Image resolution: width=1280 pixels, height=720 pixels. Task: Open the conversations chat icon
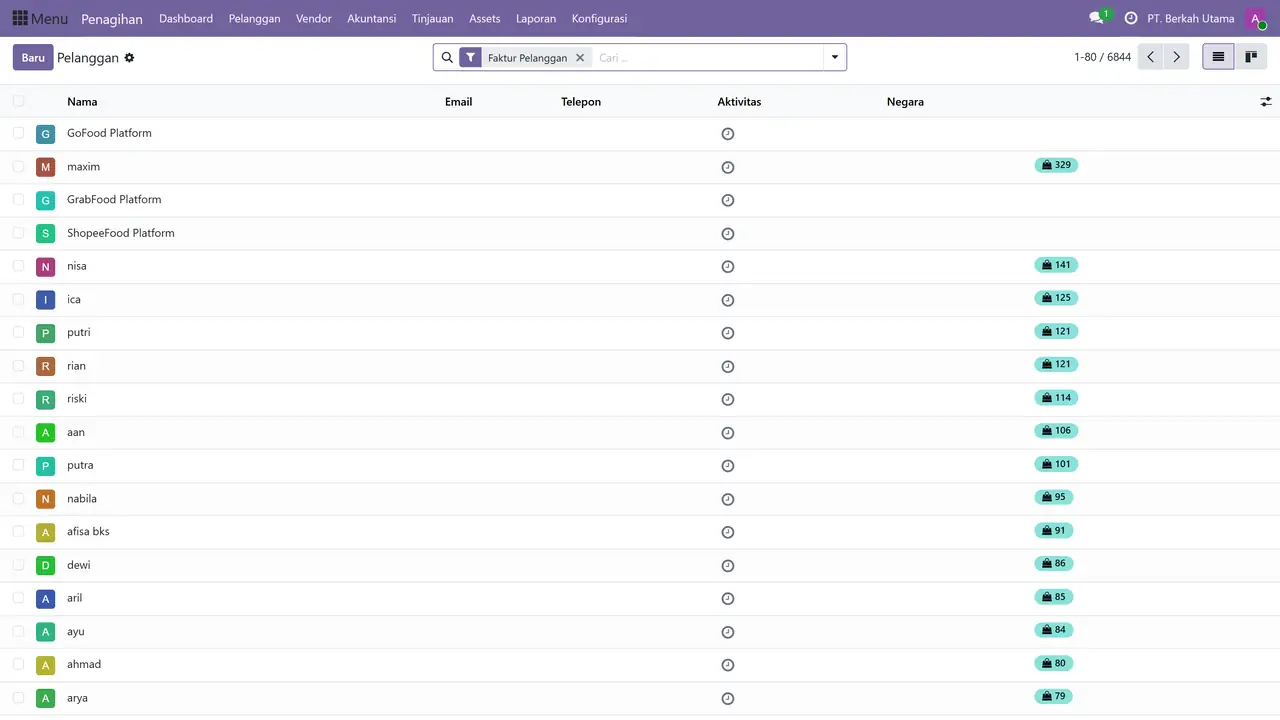pos(1099,18)
